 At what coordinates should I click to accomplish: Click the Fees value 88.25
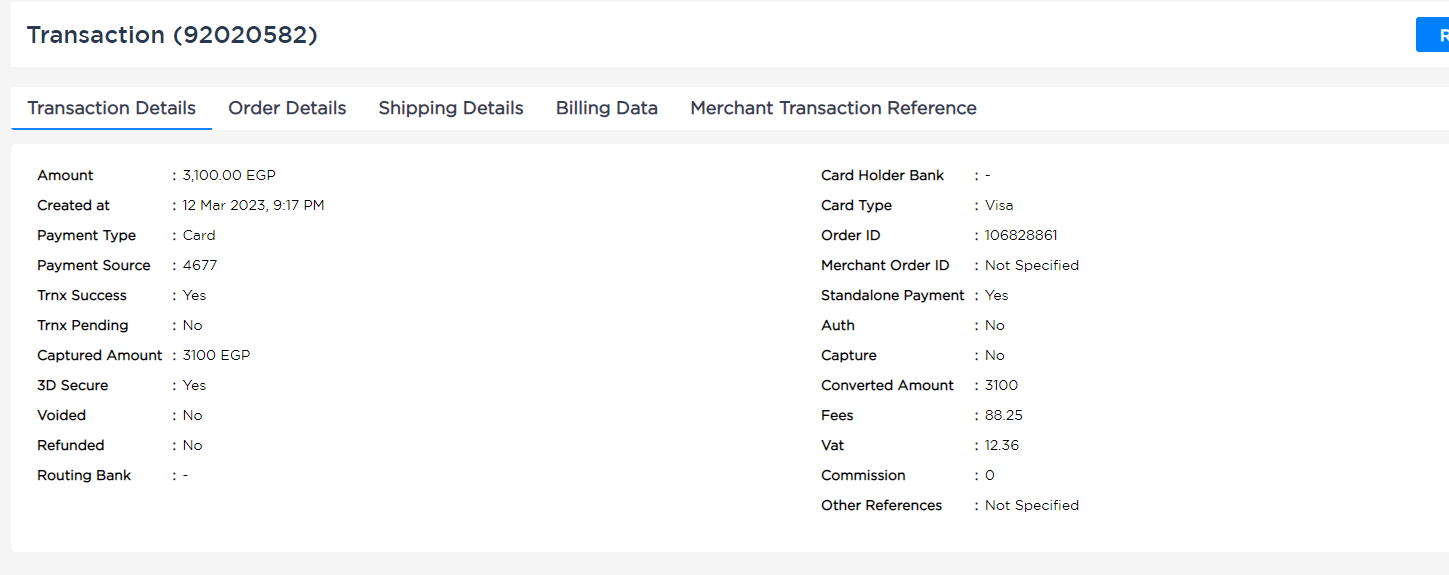[x=1004, y=415]
